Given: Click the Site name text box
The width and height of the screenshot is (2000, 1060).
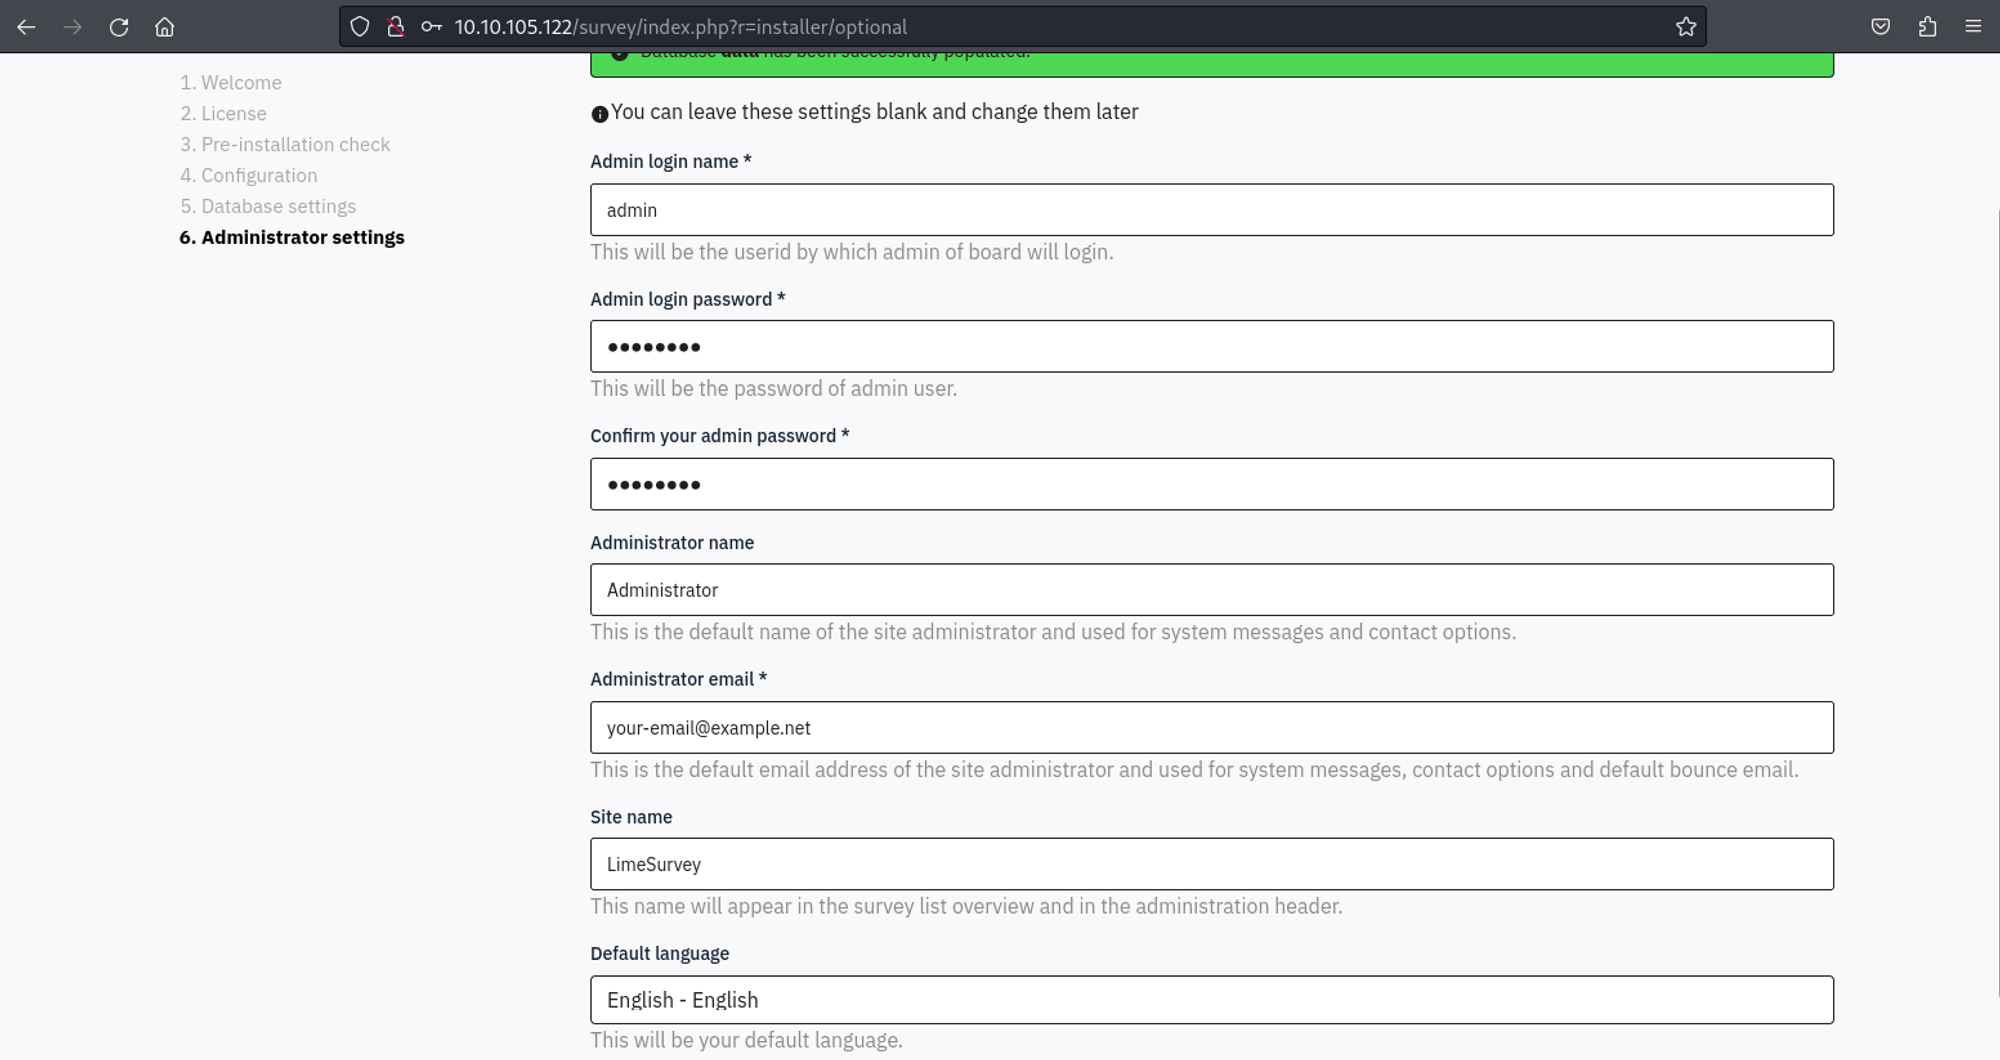Looking at the screenshot, I should 1211,864.
